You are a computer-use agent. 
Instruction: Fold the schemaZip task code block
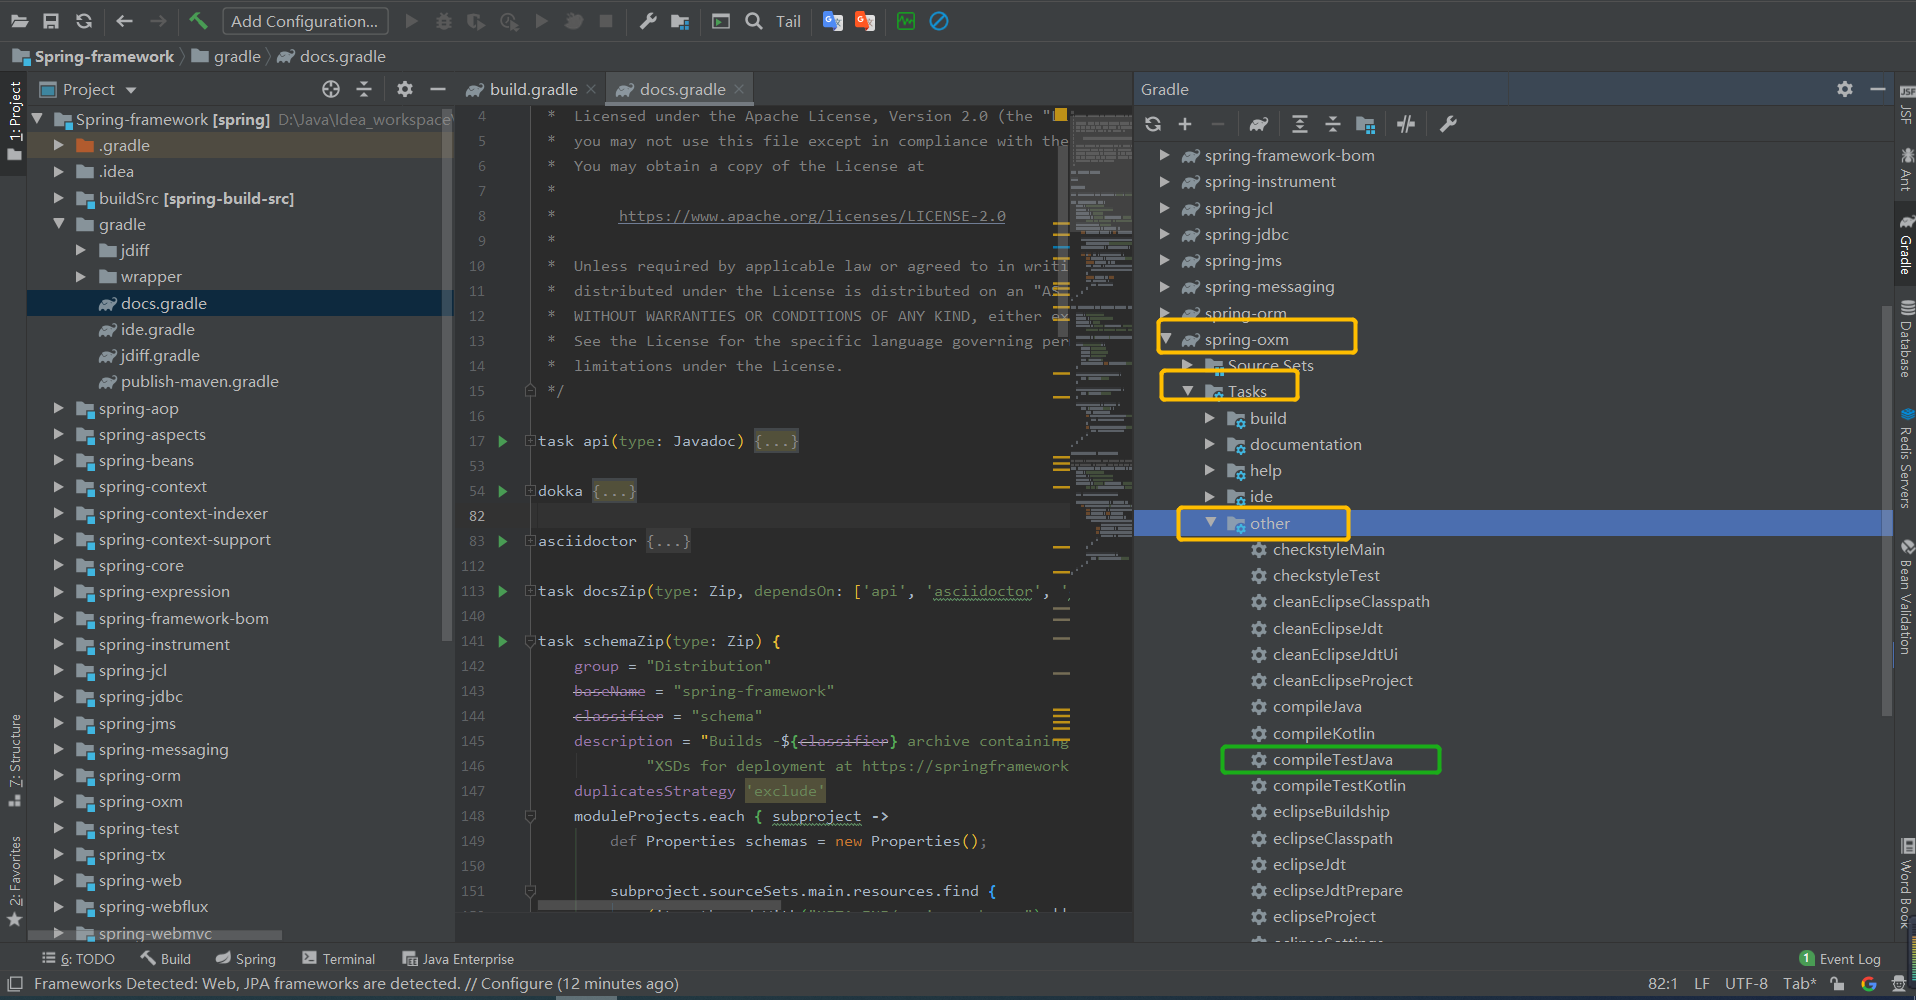531,641
